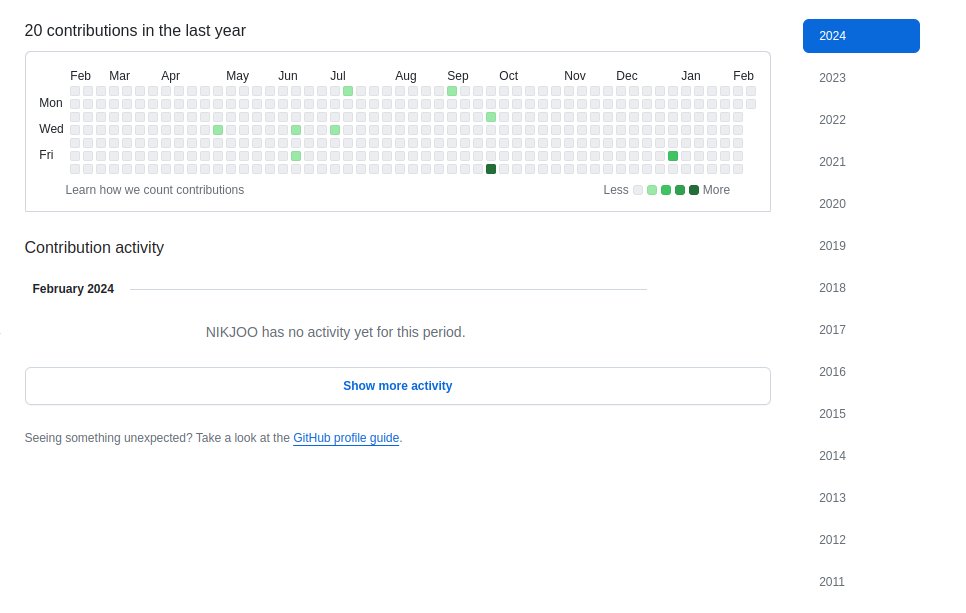
Task: Select the 2024 year filter button
Action: pos(861,36)
